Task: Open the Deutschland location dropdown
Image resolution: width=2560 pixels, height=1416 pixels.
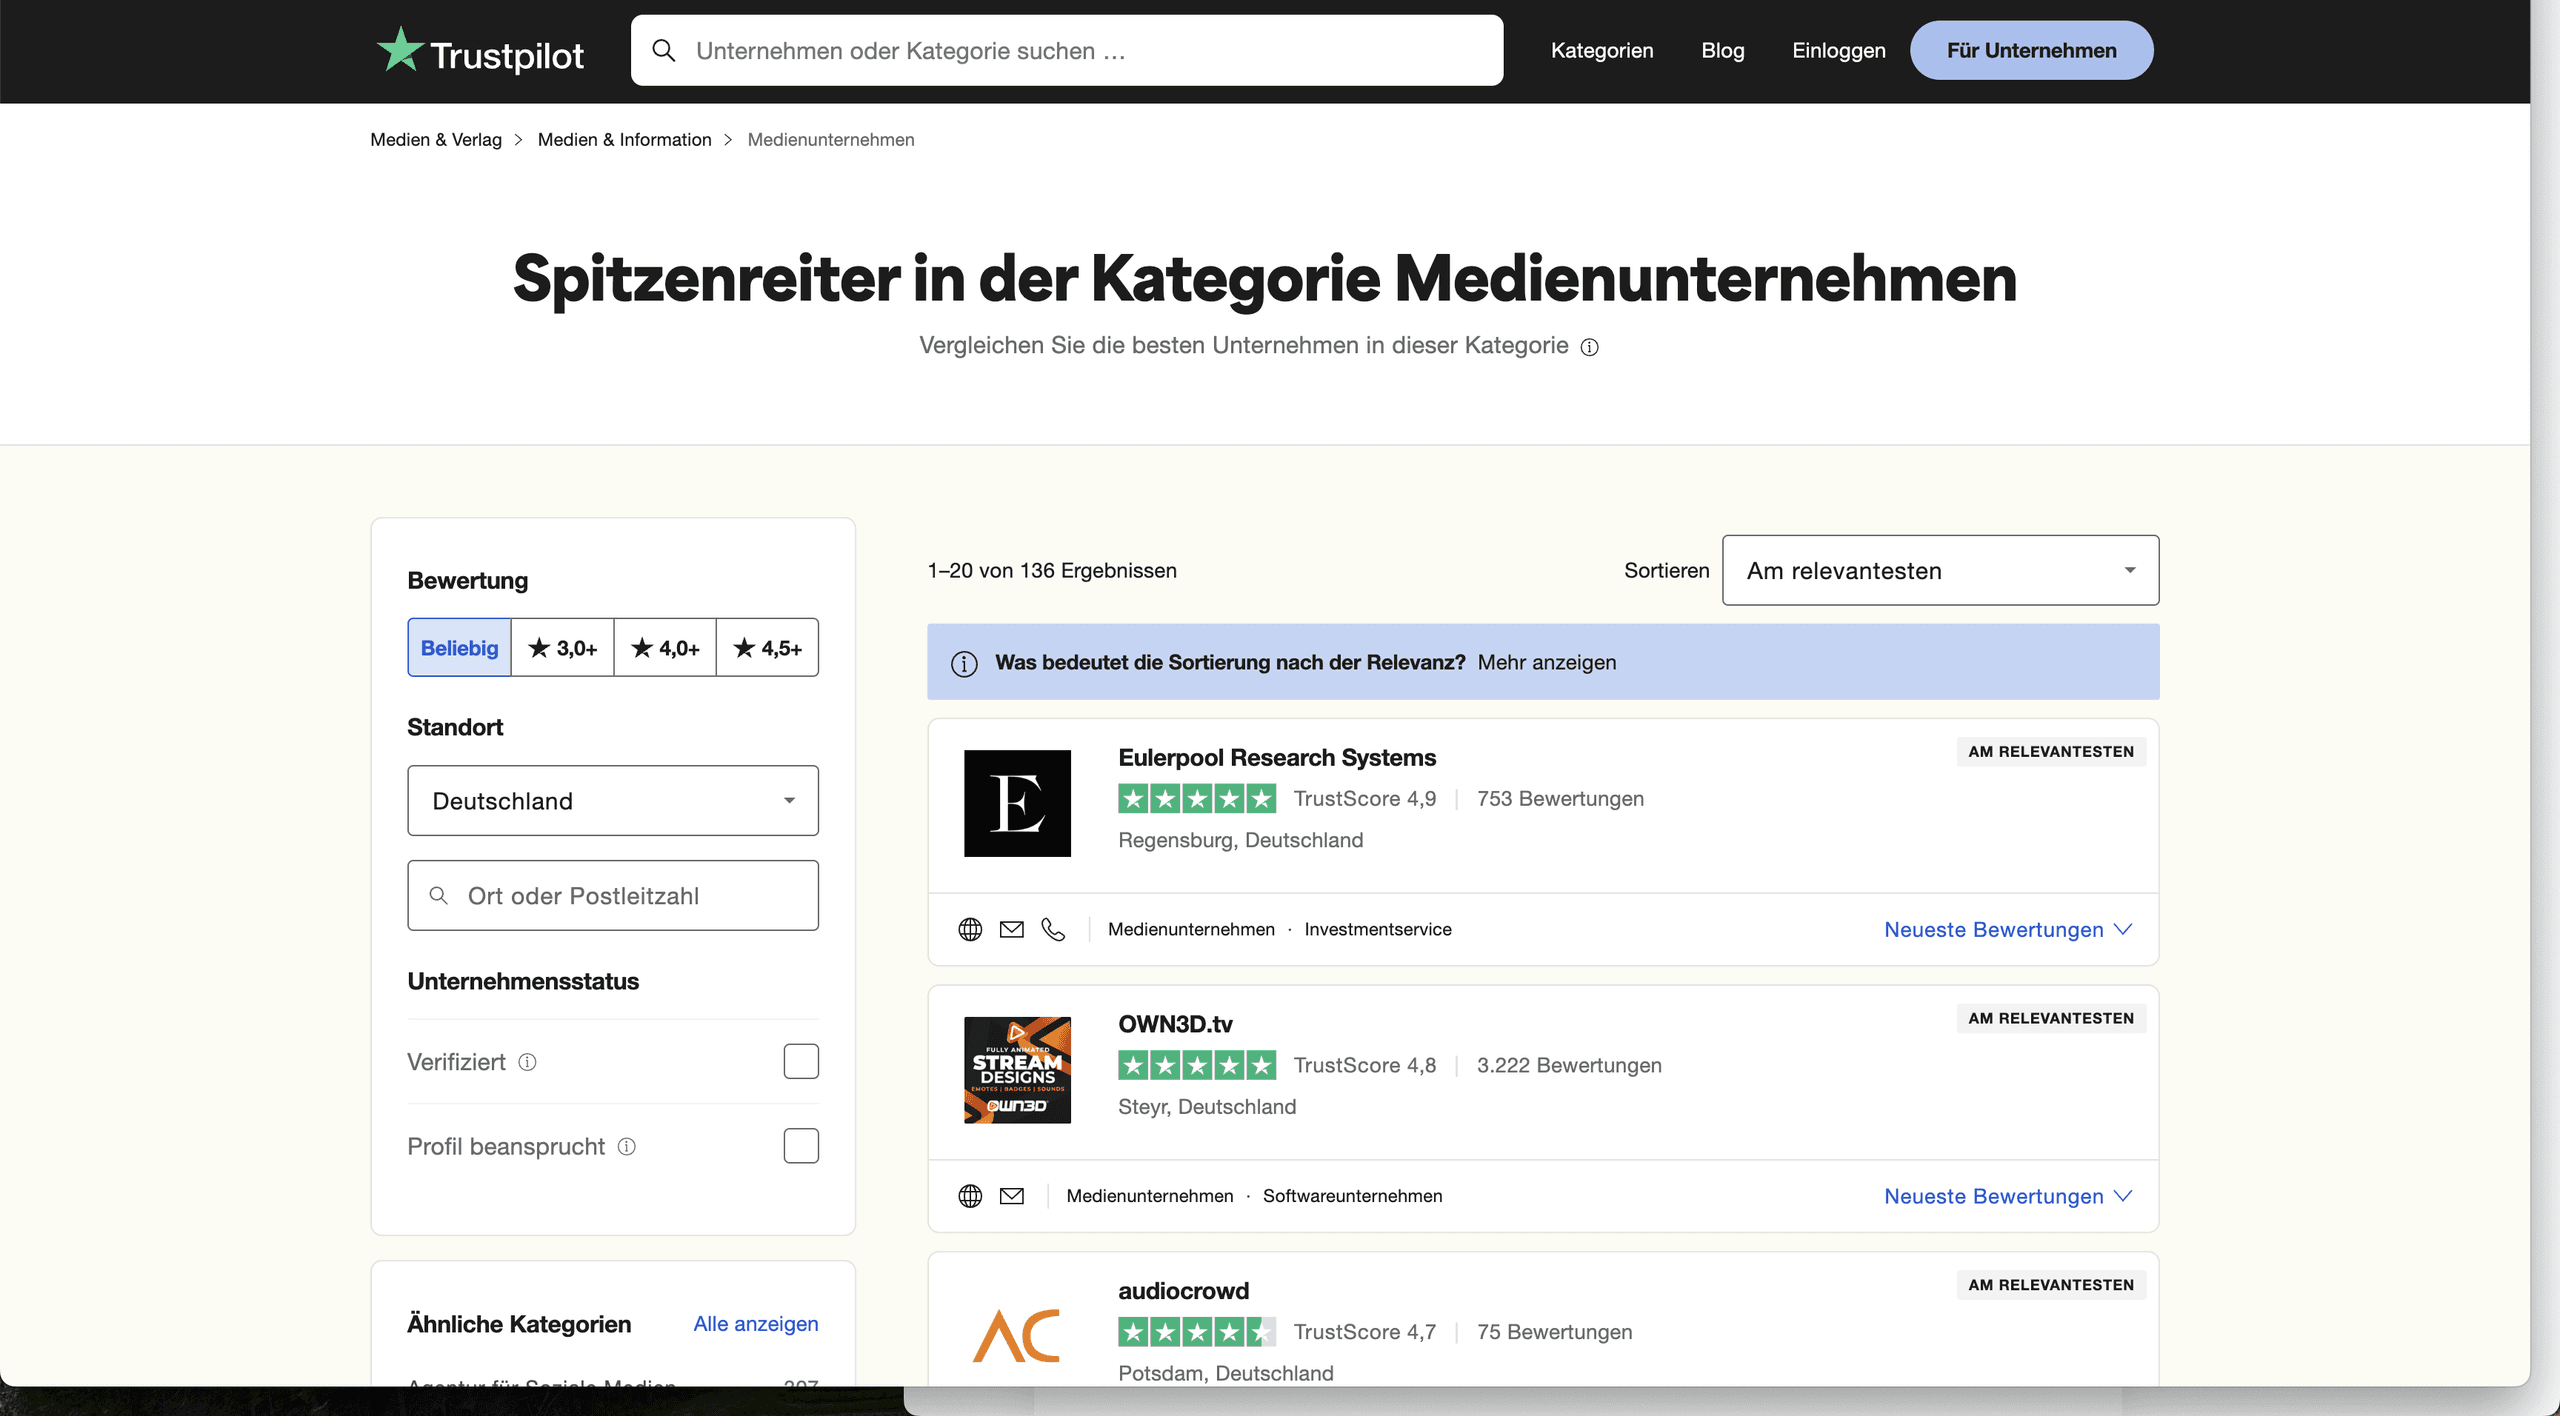Action: 612,800
